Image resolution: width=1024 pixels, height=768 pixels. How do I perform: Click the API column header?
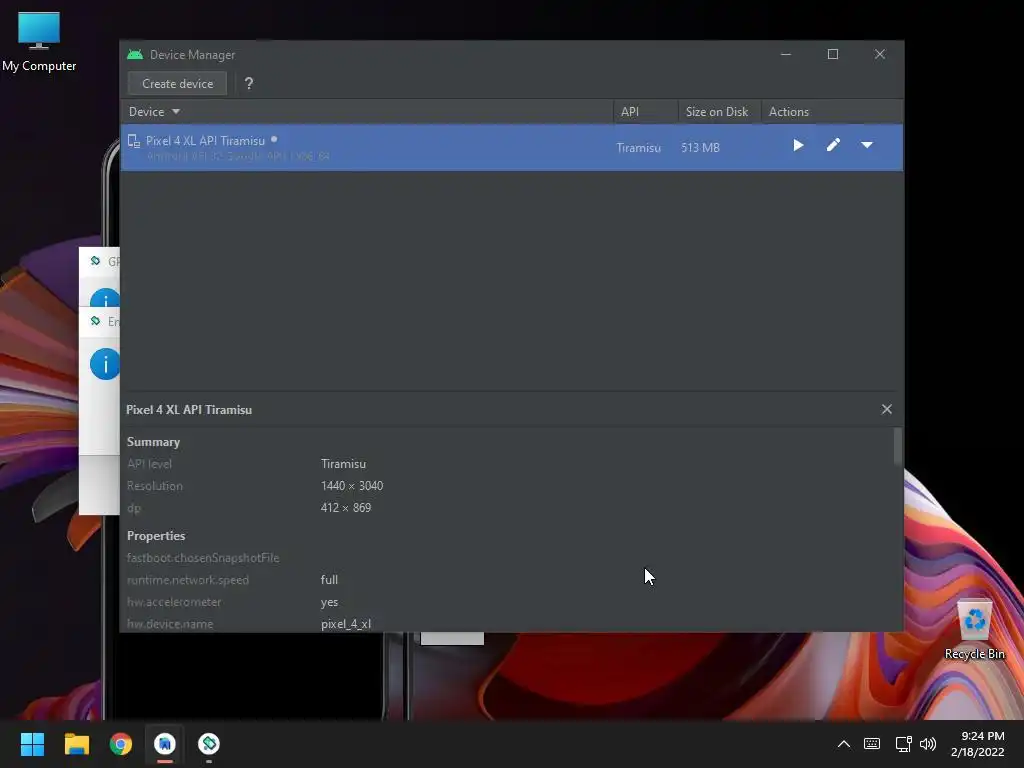click(x=630, y=112)
